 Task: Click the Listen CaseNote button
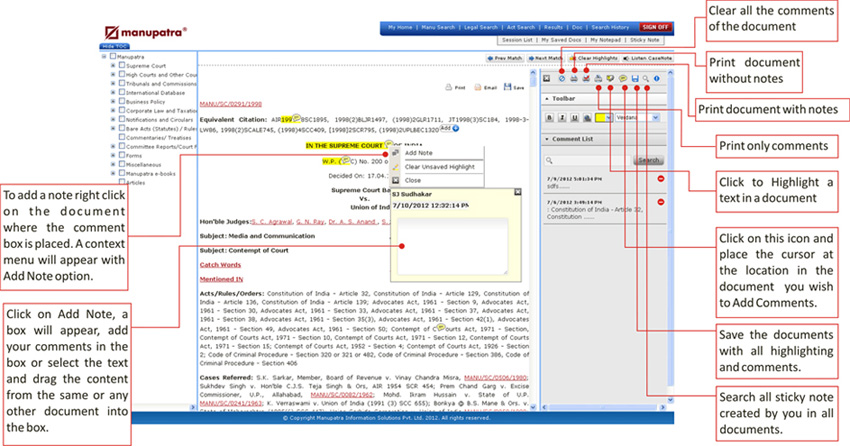647,58
